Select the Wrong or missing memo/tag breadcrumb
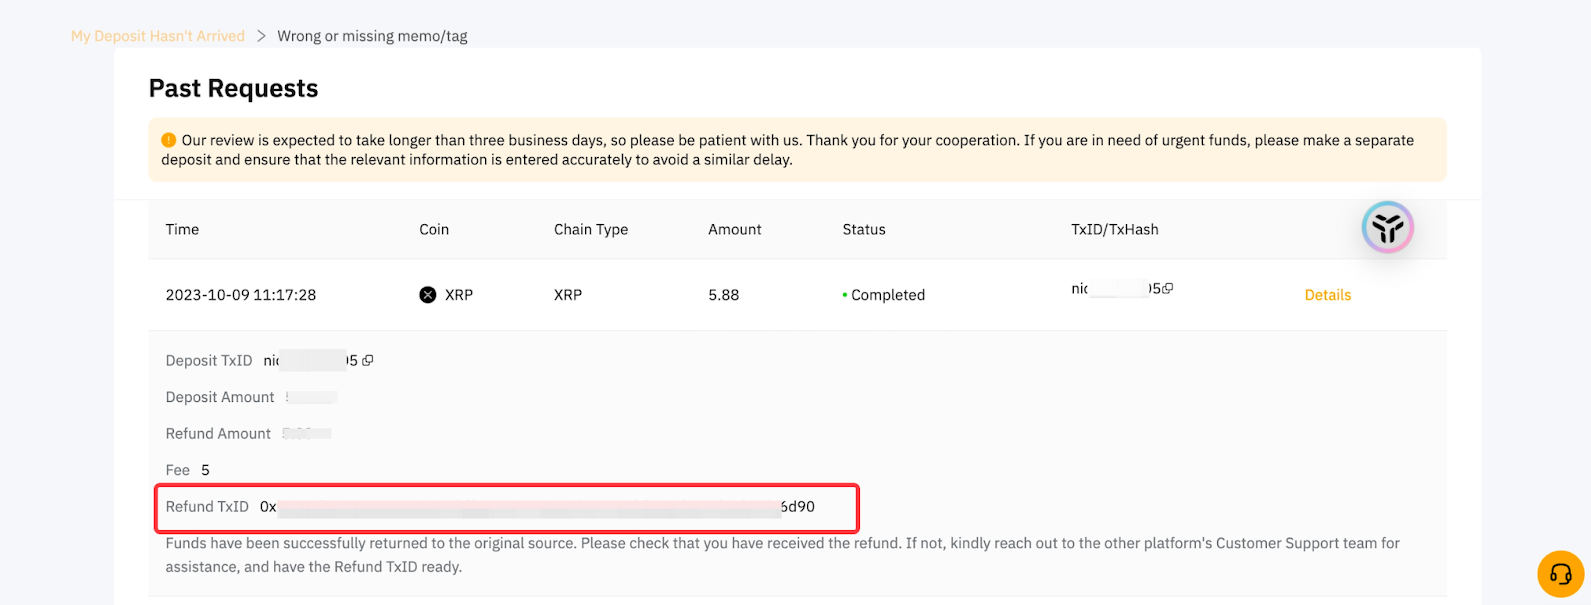The height and width of the screenshot is (605, 1591). (x=372, y=36)
